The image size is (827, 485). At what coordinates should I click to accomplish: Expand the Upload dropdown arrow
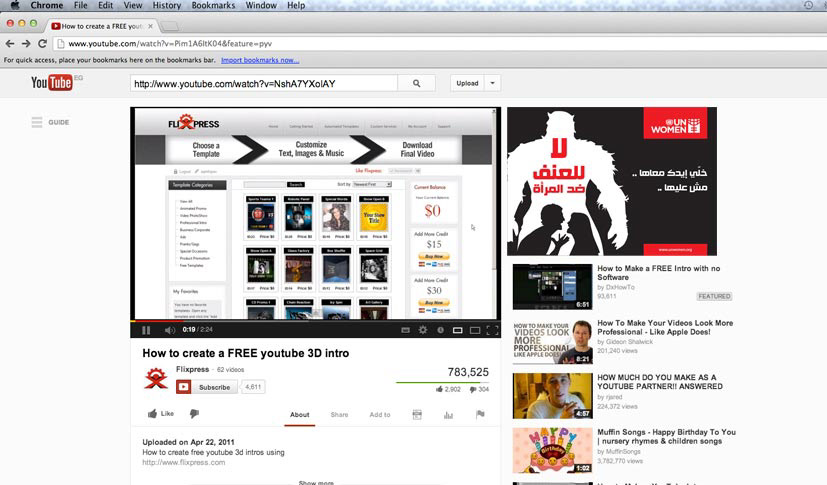coord(492,83)
